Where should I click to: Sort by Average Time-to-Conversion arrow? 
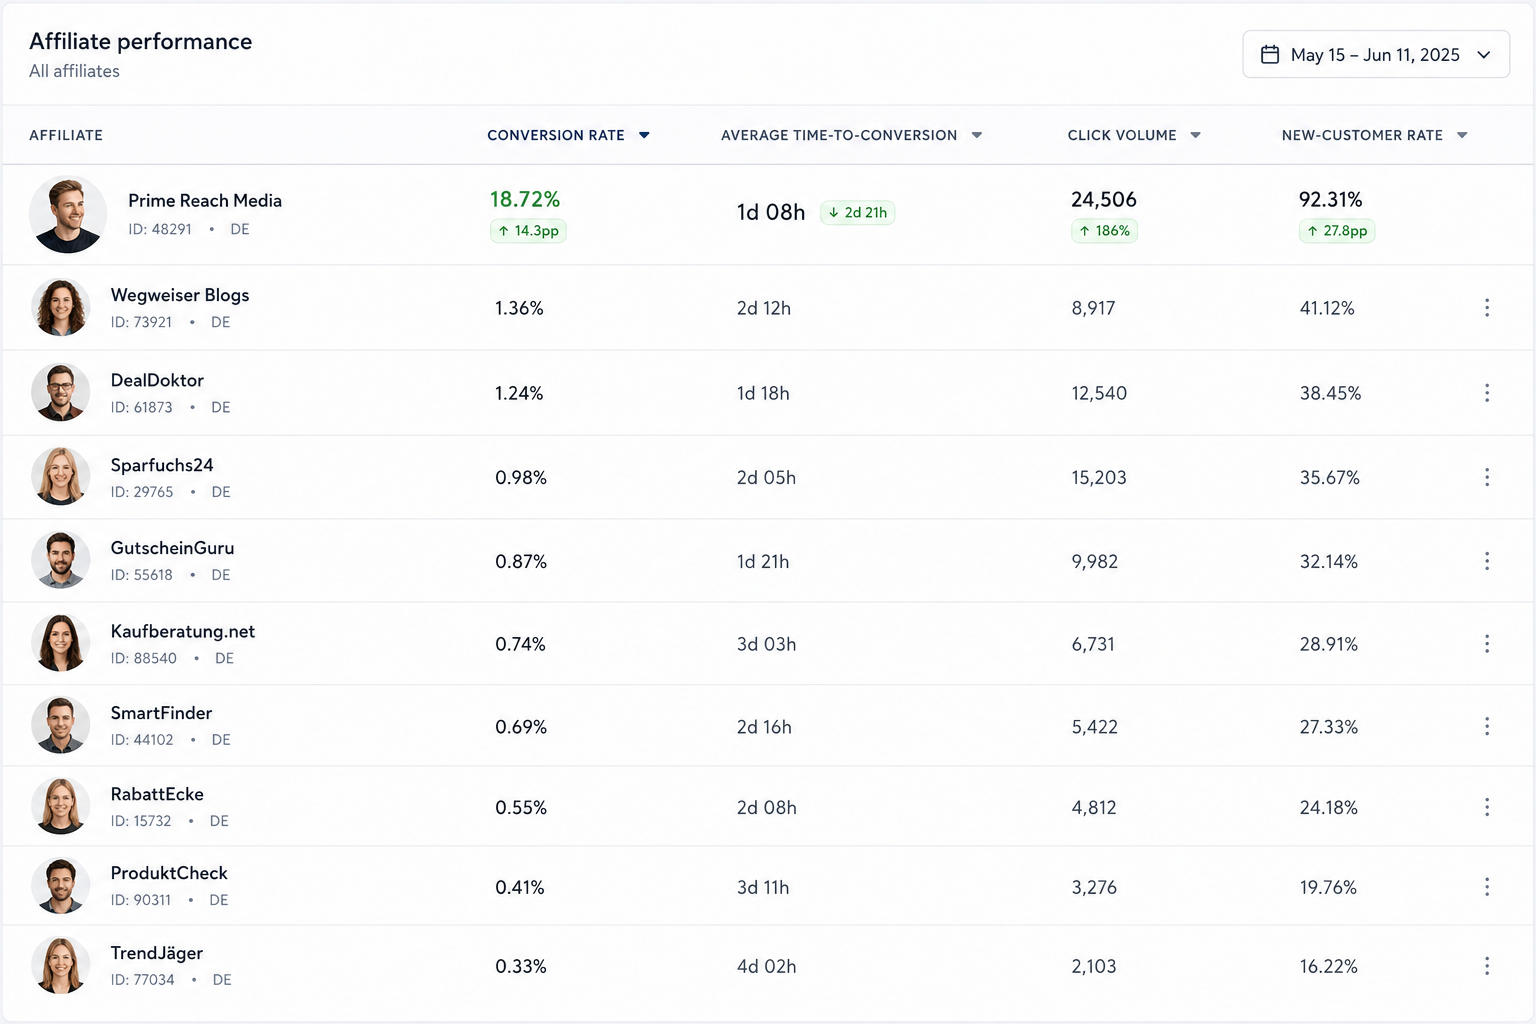977,135
